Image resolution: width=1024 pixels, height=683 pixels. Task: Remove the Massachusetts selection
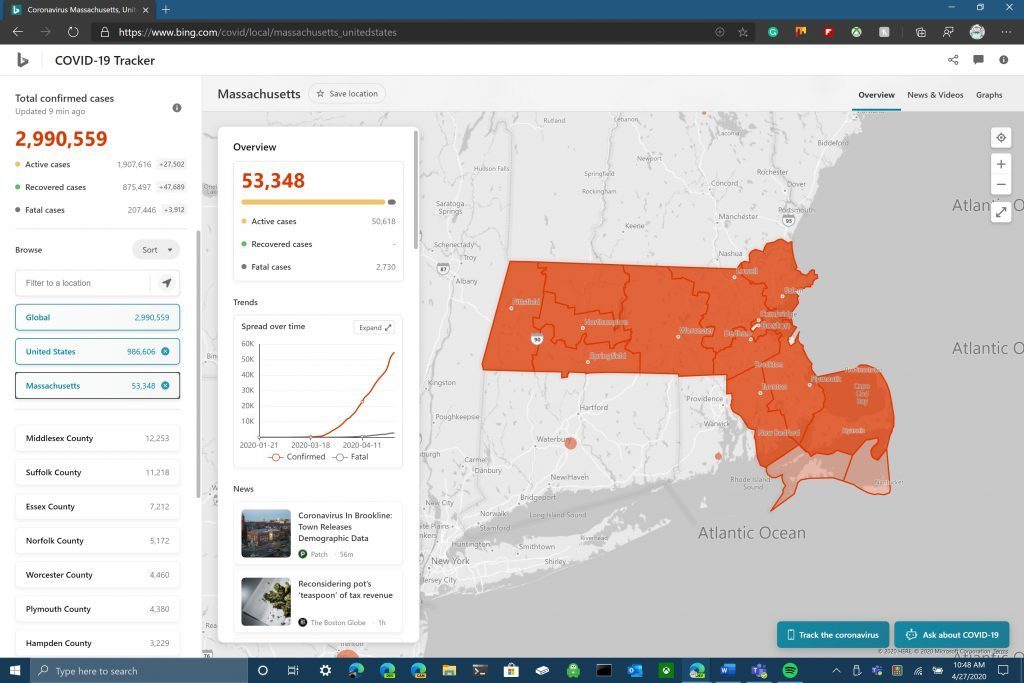point(165,386)
